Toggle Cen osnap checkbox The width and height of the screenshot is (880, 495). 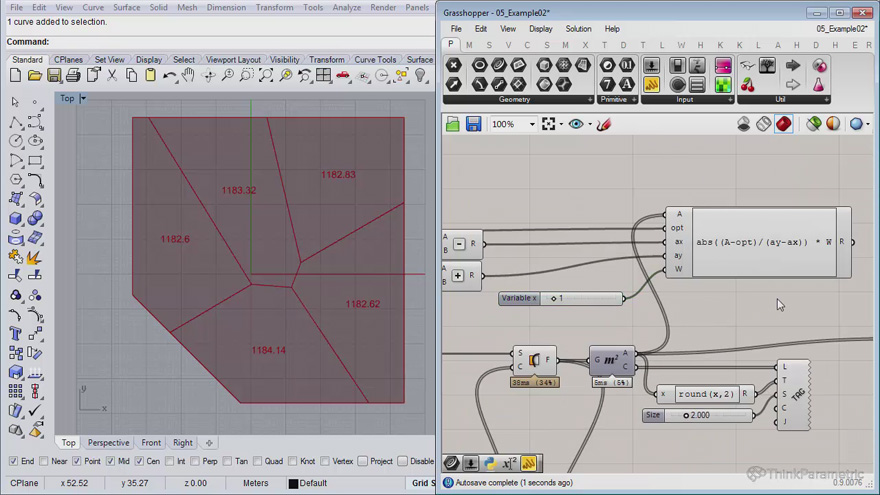point(139,461)
